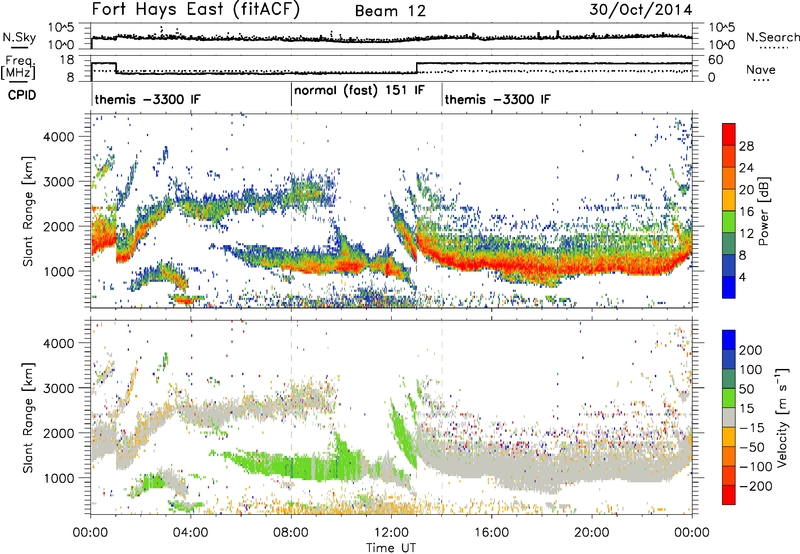Pick the gray -15 to 15 Velocity swatch
The width and height of the screenshot is (800, 554).
pyautogui.click(x=729, y=418)
